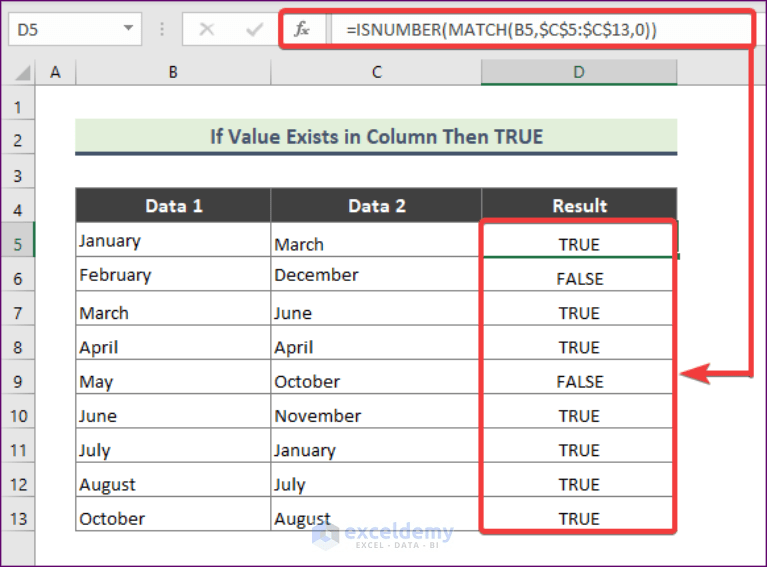767x567 pixels.
Task: Select column C header
Action: point(376,72)
